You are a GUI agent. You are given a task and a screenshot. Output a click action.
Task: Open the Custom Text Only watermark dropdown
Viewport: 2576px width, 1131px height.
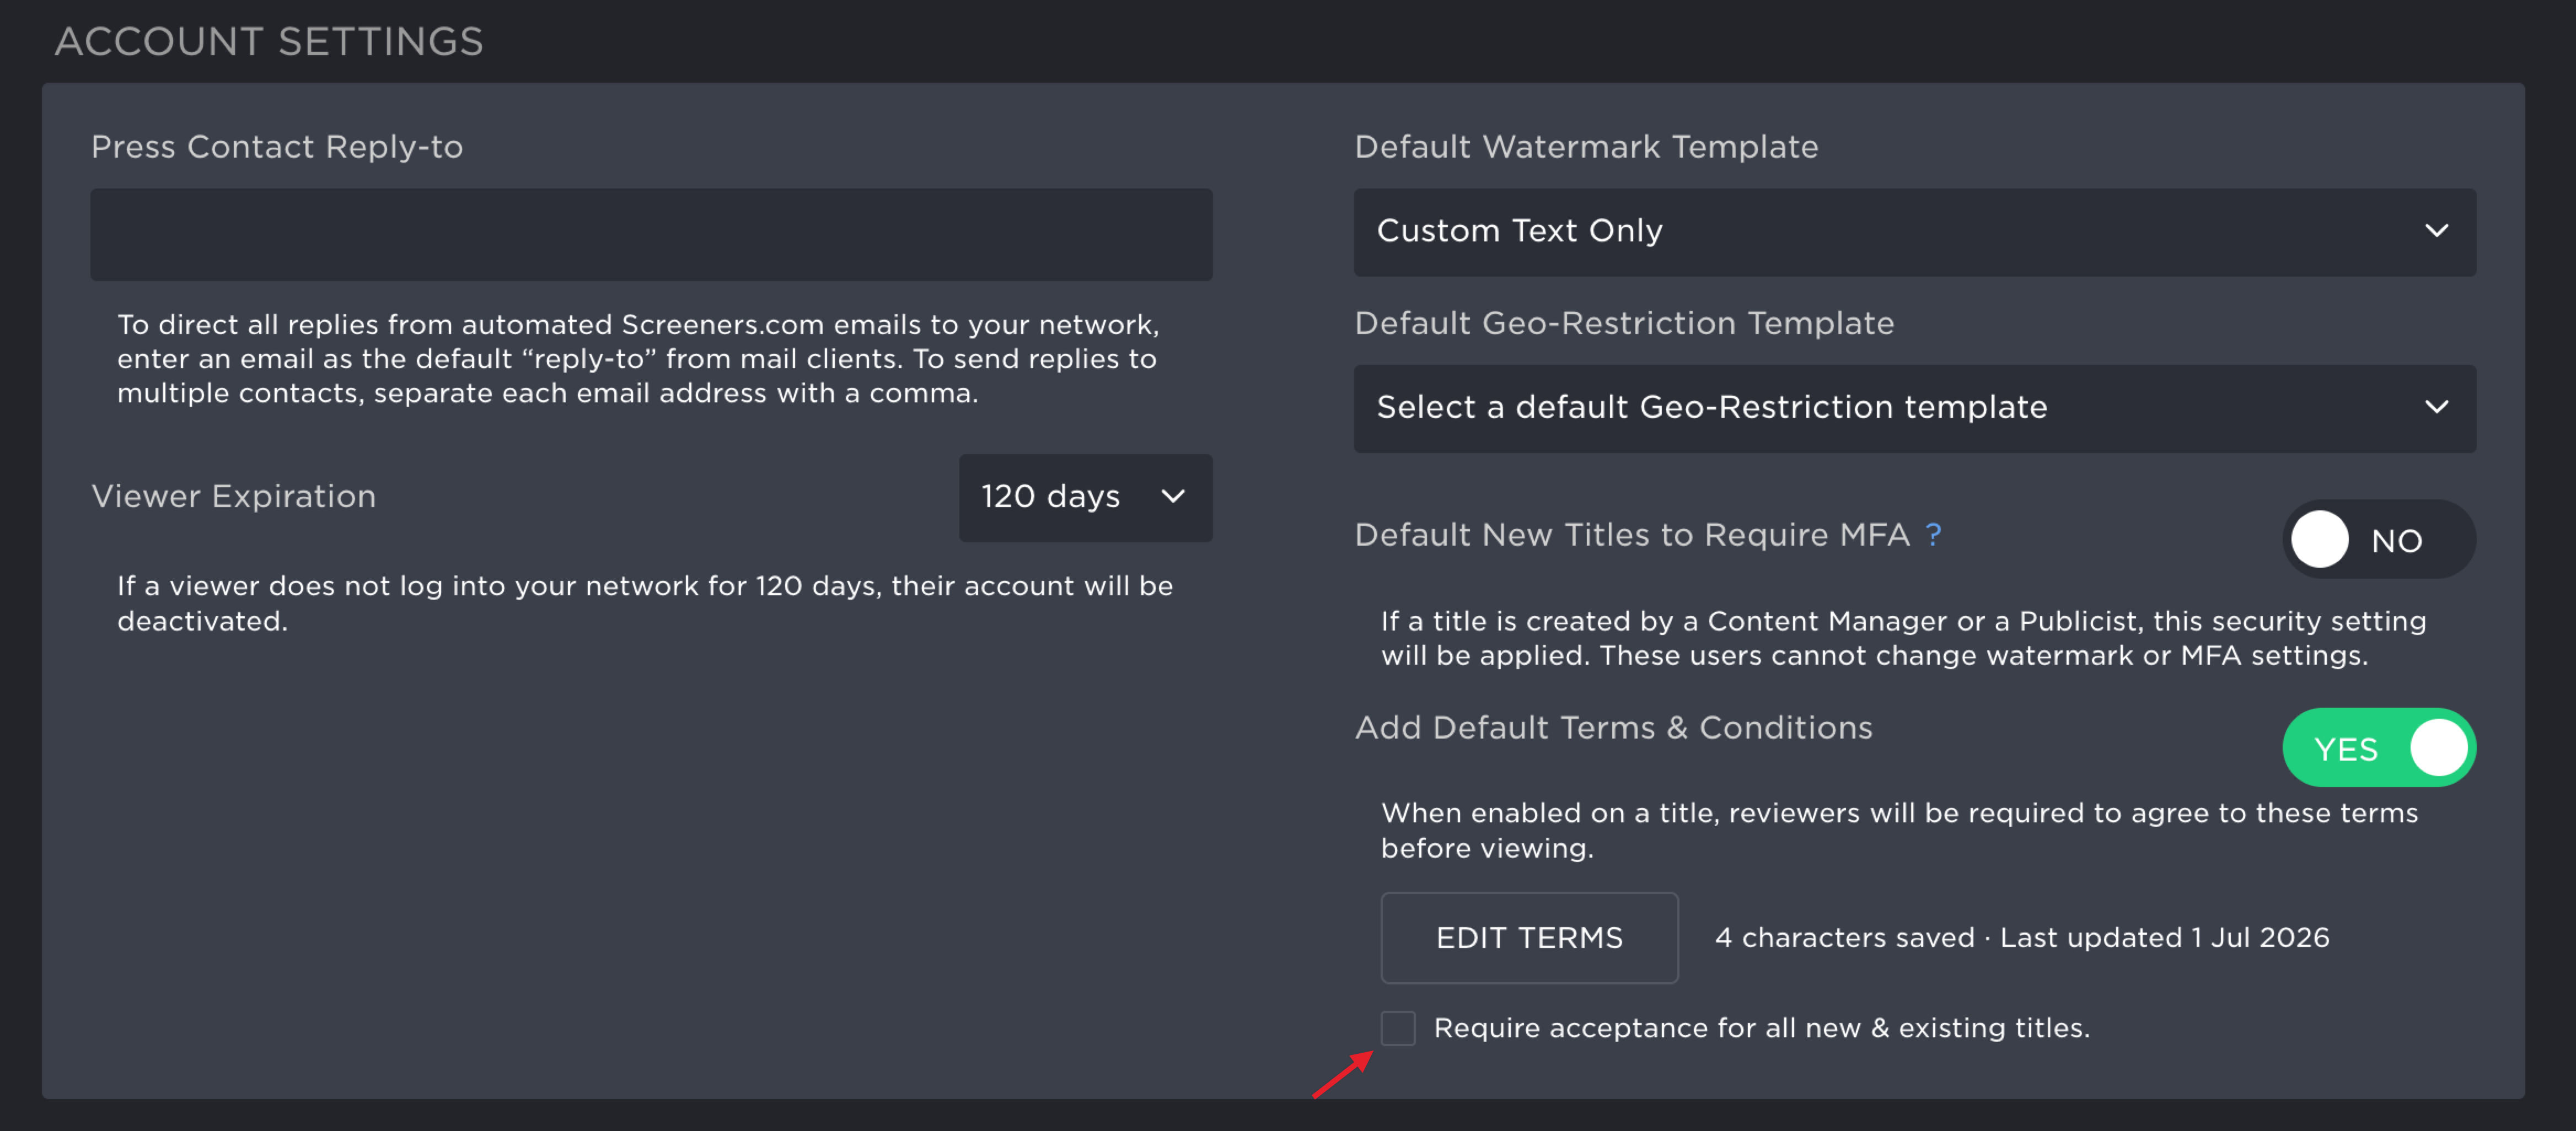coord(1914,232)
